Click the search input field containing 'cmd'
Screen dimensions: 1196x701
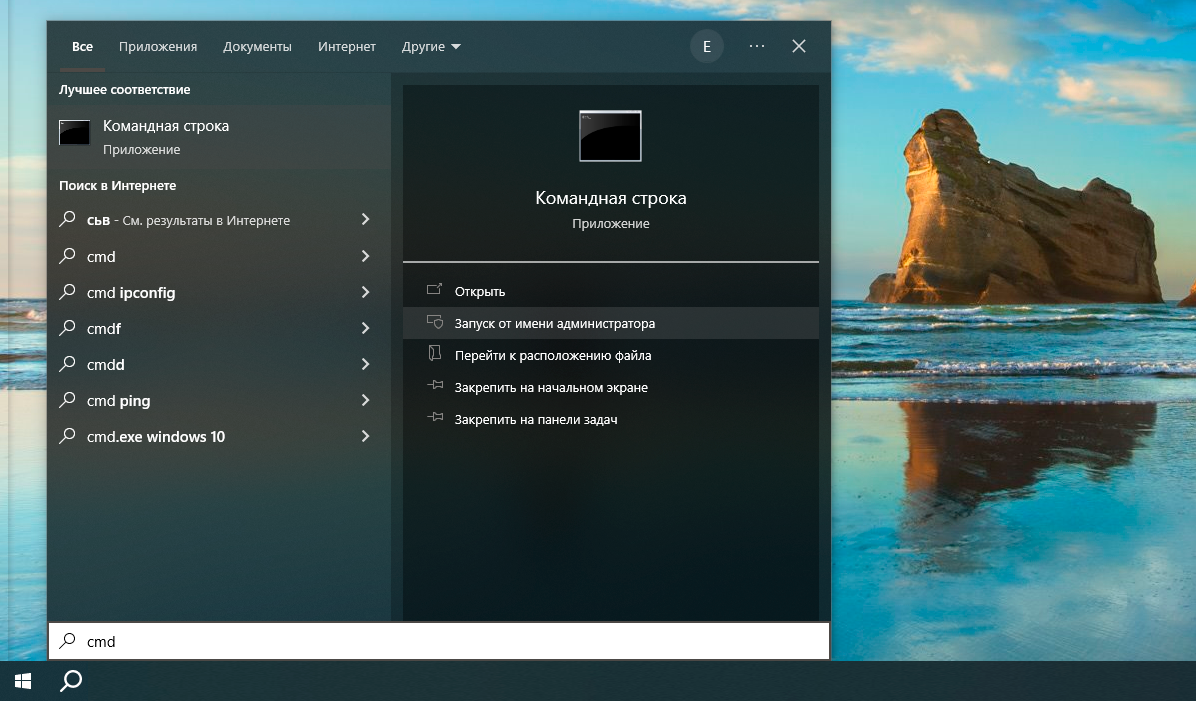(440, 642)
